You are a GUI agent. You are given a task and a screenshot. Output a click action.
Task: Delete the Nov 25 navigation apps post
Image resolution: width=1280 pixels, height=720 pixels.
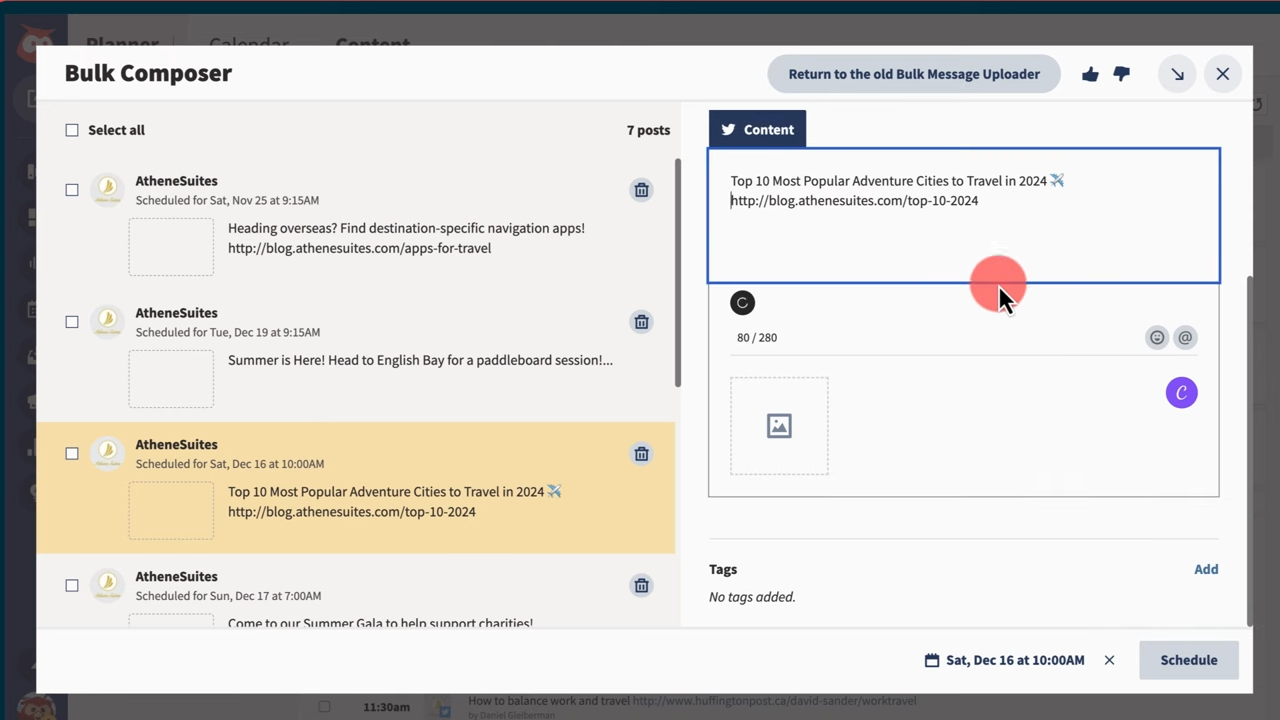coord(641,190)
